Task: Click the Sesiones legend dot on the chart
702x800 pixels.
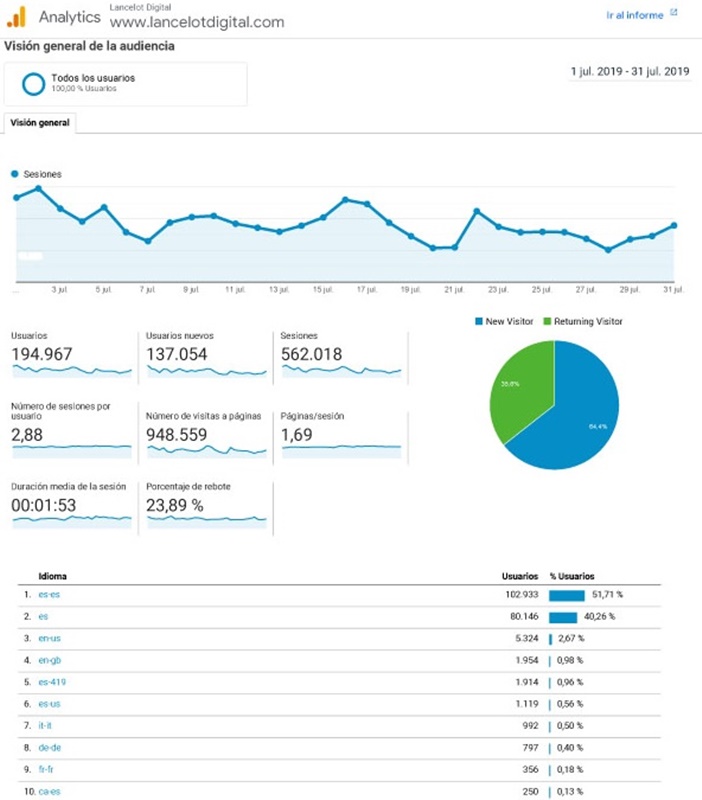Action: pos(15,174)
